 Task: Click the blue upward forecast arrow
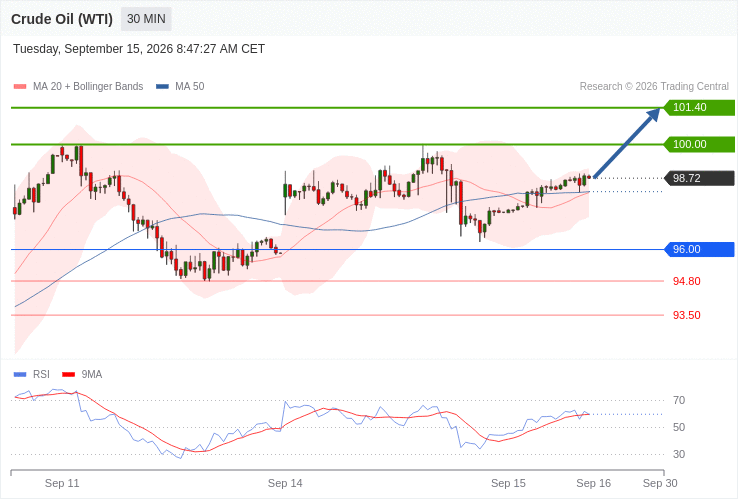[626, 143]
